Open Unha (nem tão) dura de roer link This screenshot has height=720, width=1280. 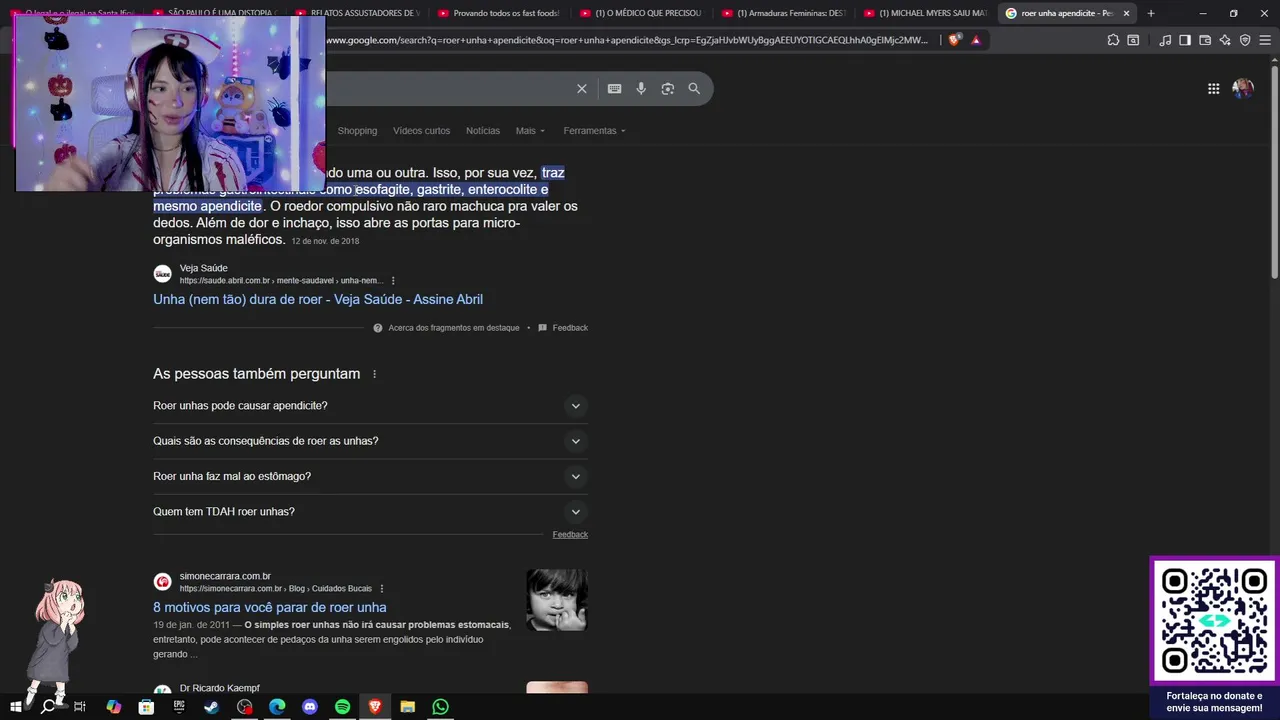click(x=318, y=299)
